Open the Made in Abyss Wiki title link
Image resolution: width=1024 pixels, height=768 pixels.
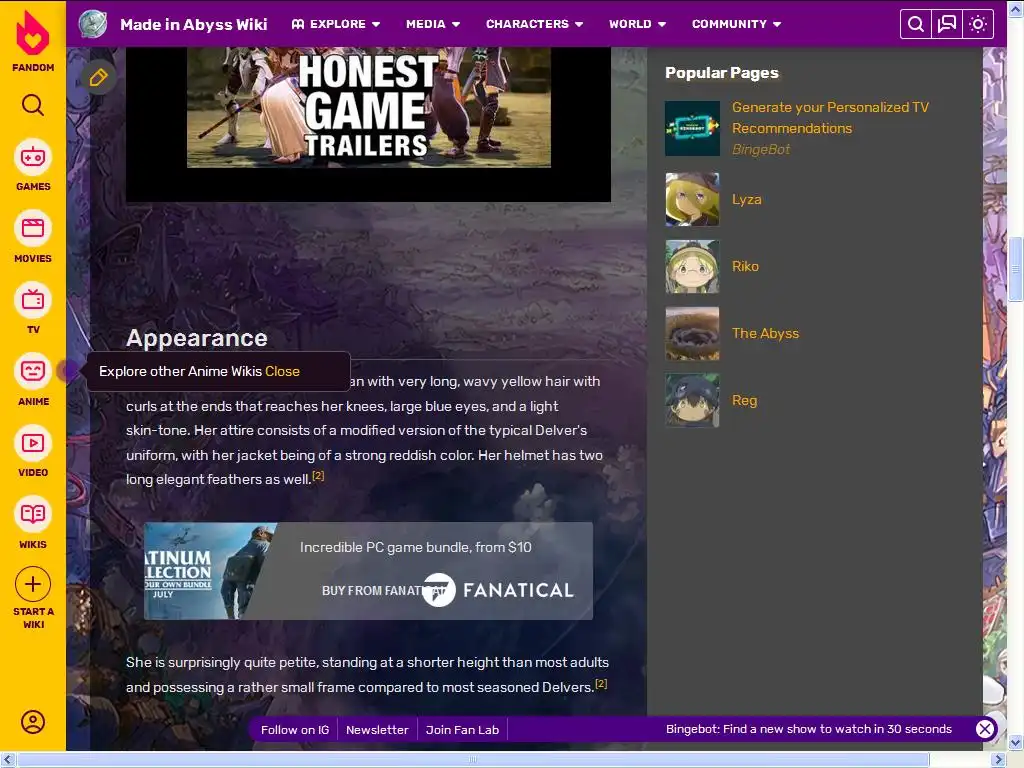[193, 24]
